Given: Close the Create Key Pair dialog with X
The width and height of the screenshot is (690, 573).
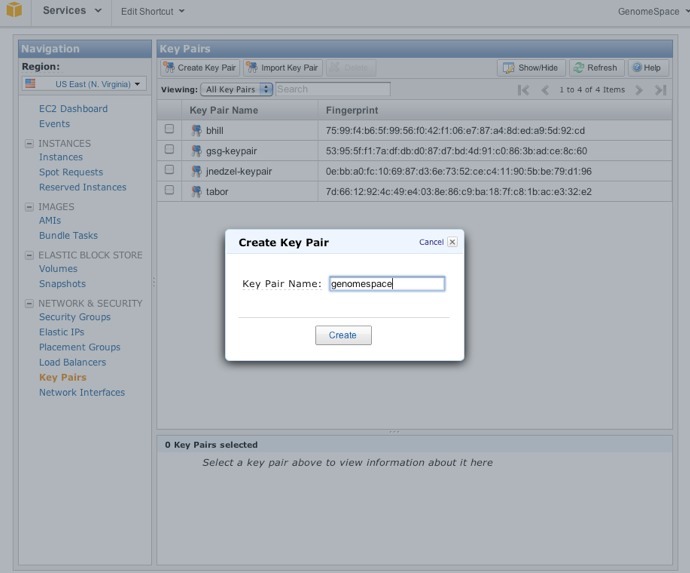Looking at the screenshot, I should click(x=452, y=242).
